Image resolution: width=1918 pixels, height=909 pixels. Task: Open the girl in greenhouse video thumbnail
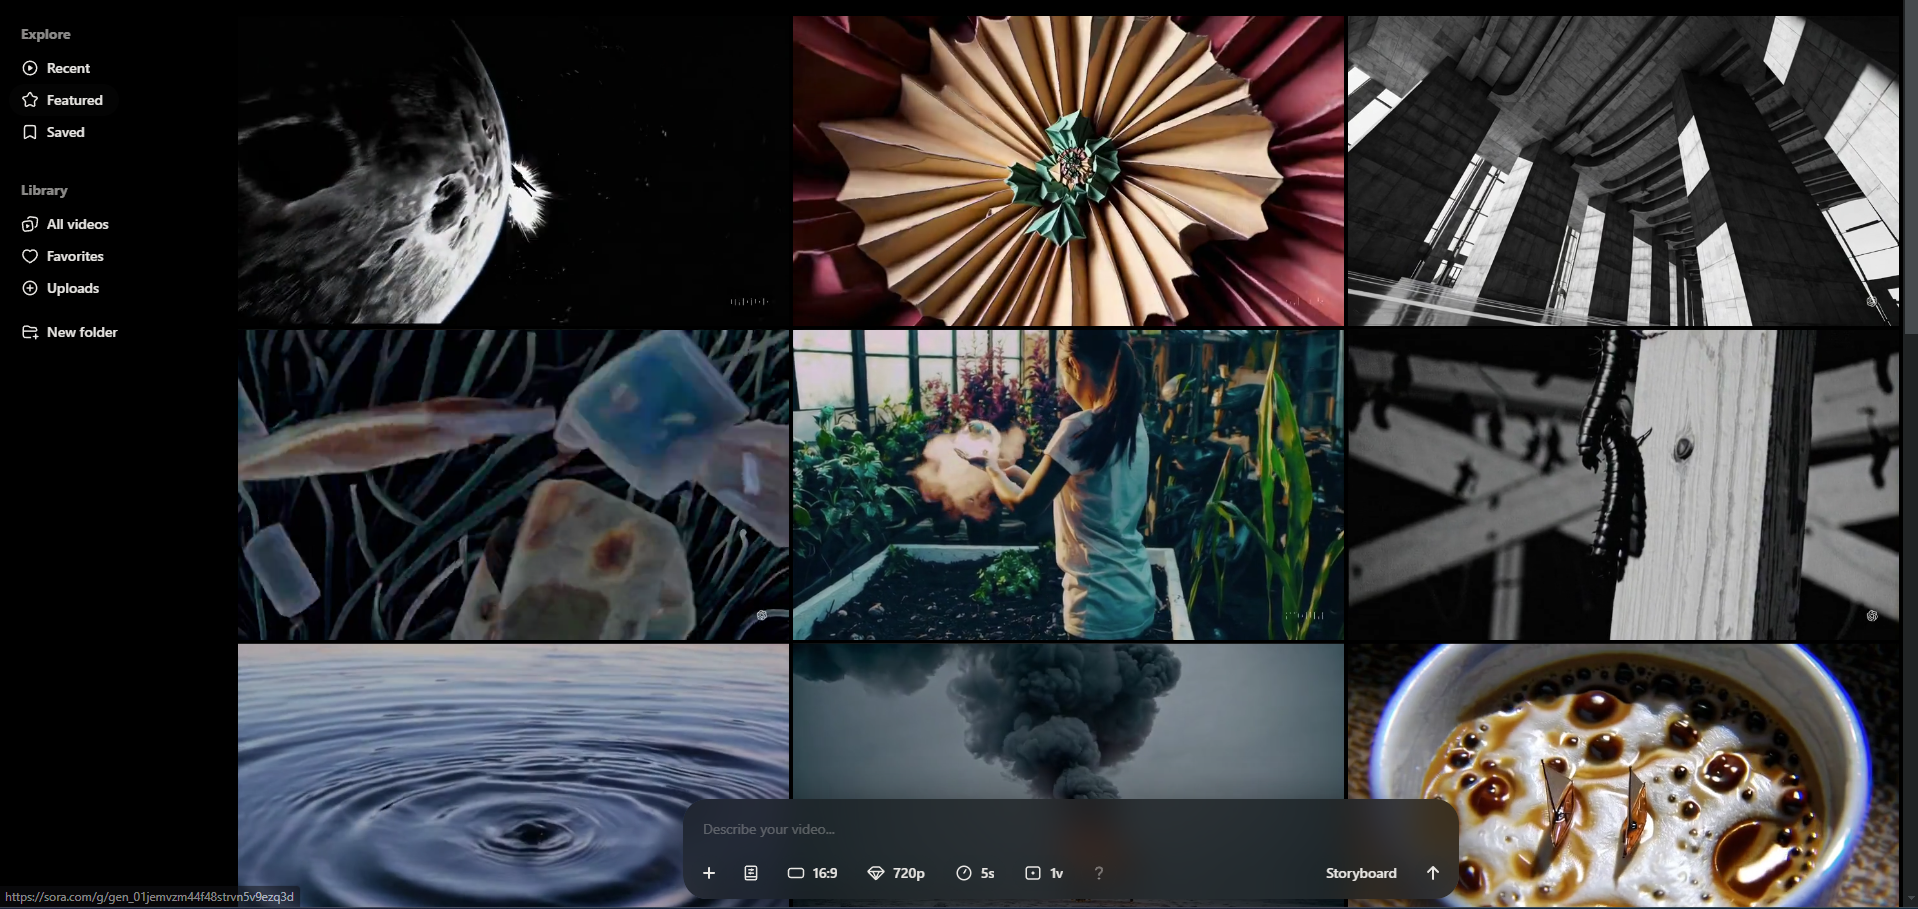click(x=1068, y=485)
